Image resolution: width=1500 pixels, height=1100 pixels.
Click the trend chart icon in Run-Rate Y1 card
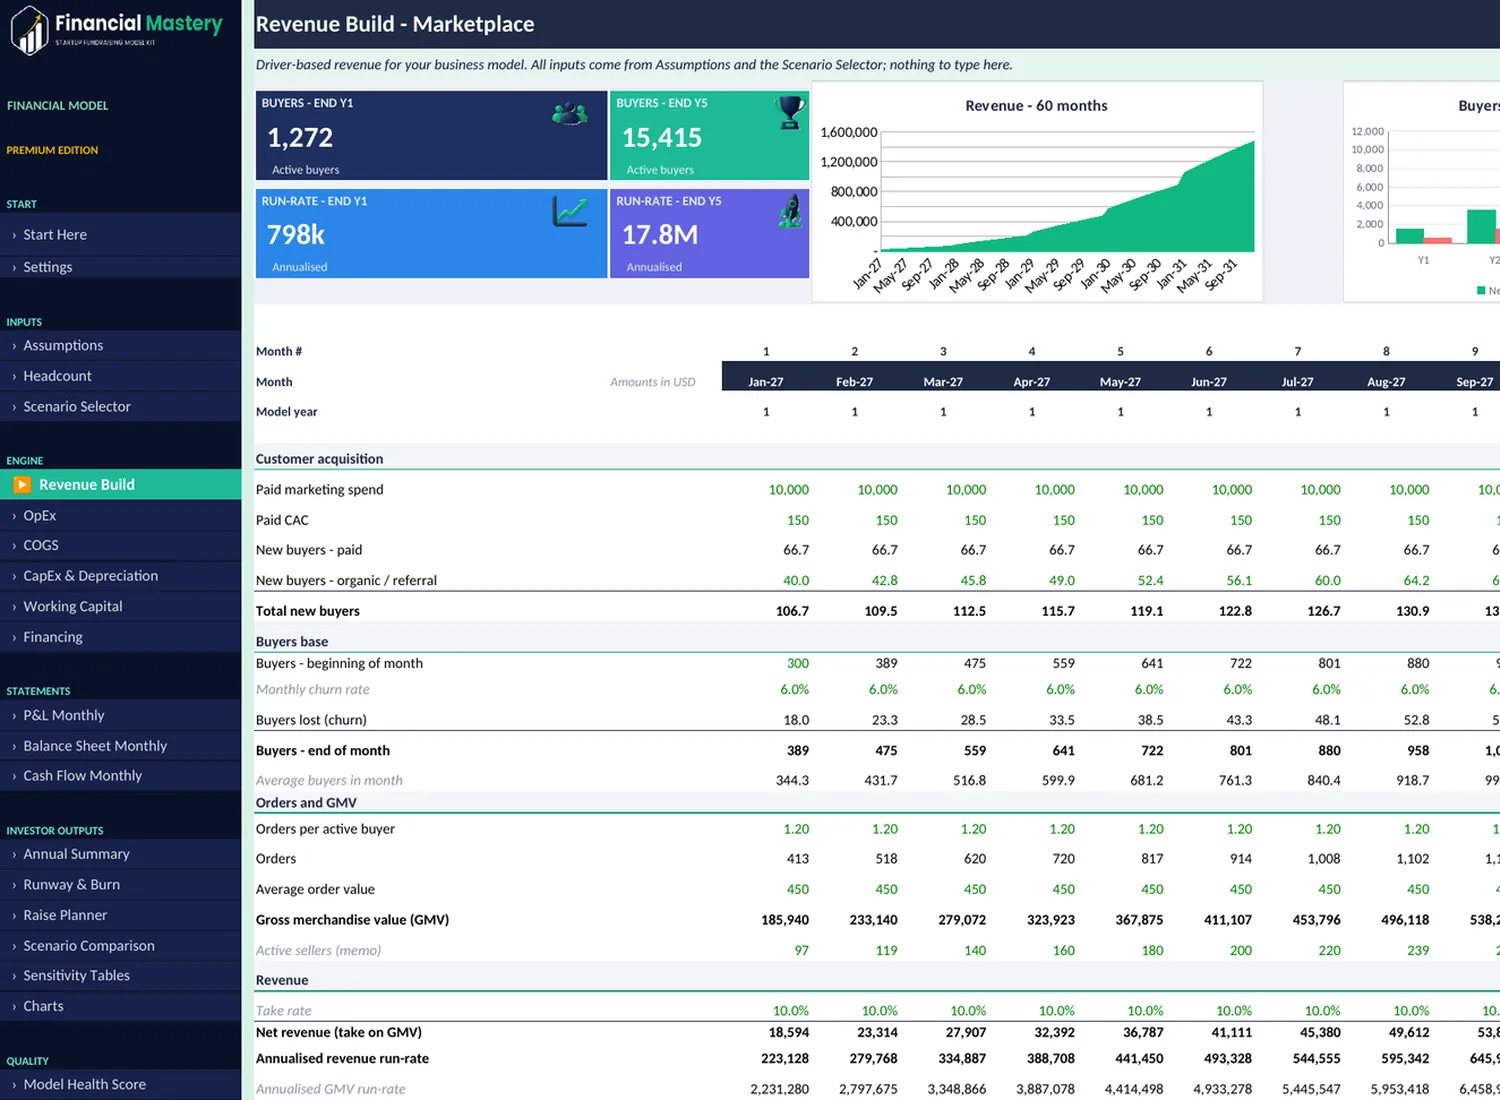(x=571, y=211)
